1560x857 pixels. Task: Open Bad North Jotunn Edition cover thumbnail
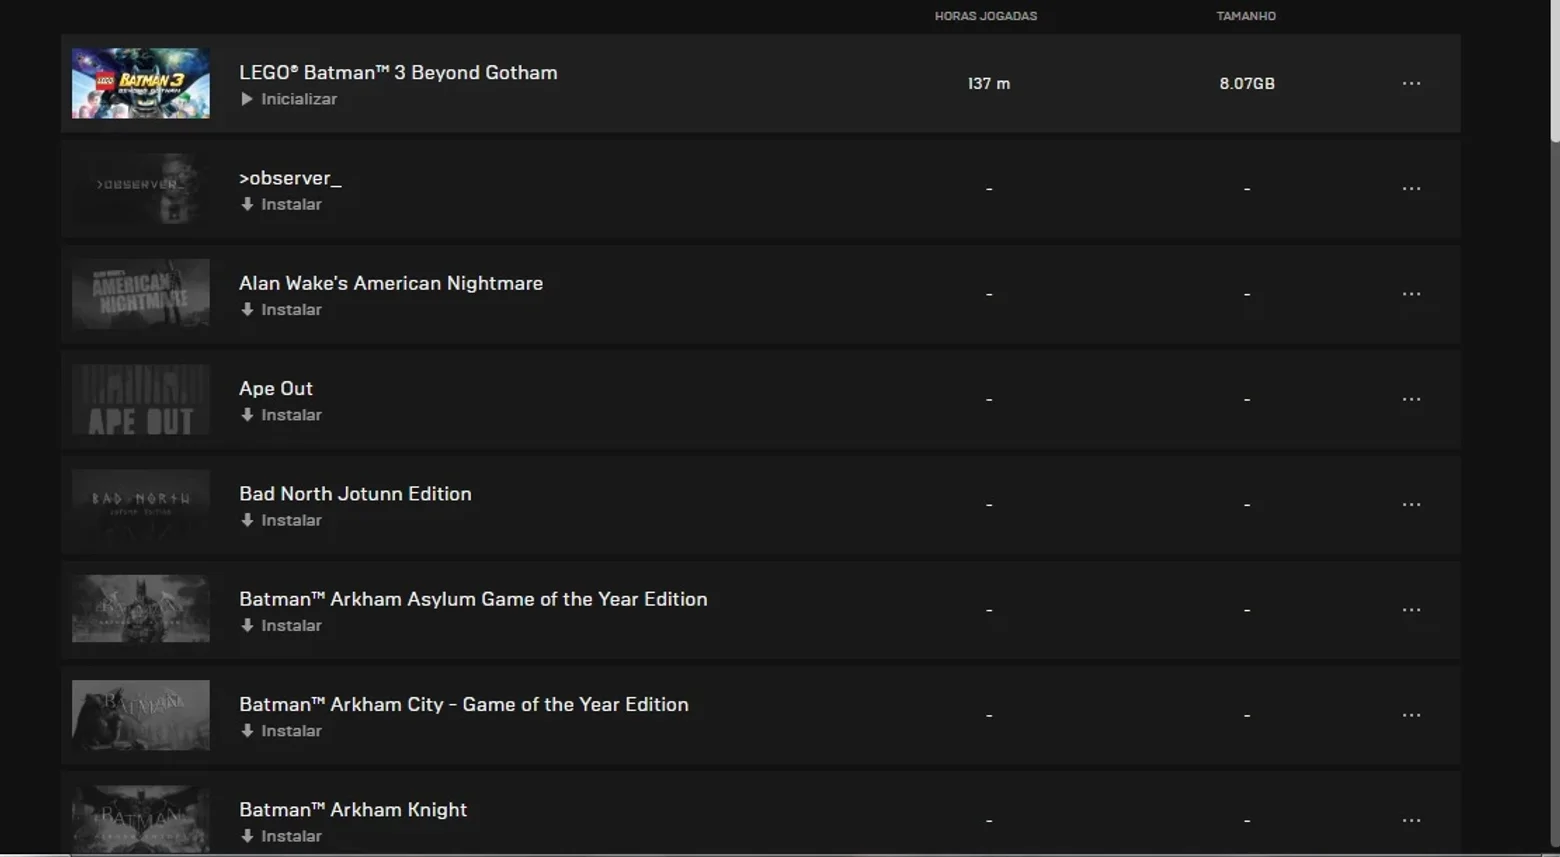(x=141, y=504)
